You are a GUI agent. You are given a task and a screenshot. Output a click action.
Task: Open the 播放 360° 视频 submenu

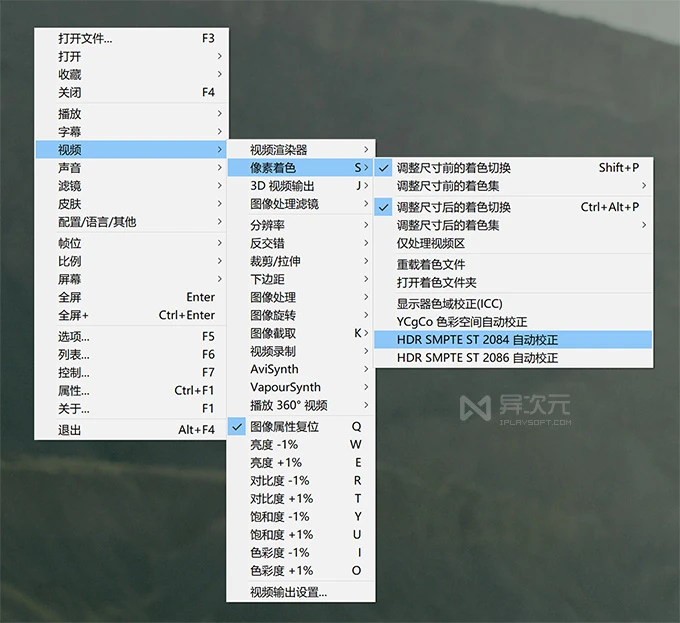click(301, 405)
